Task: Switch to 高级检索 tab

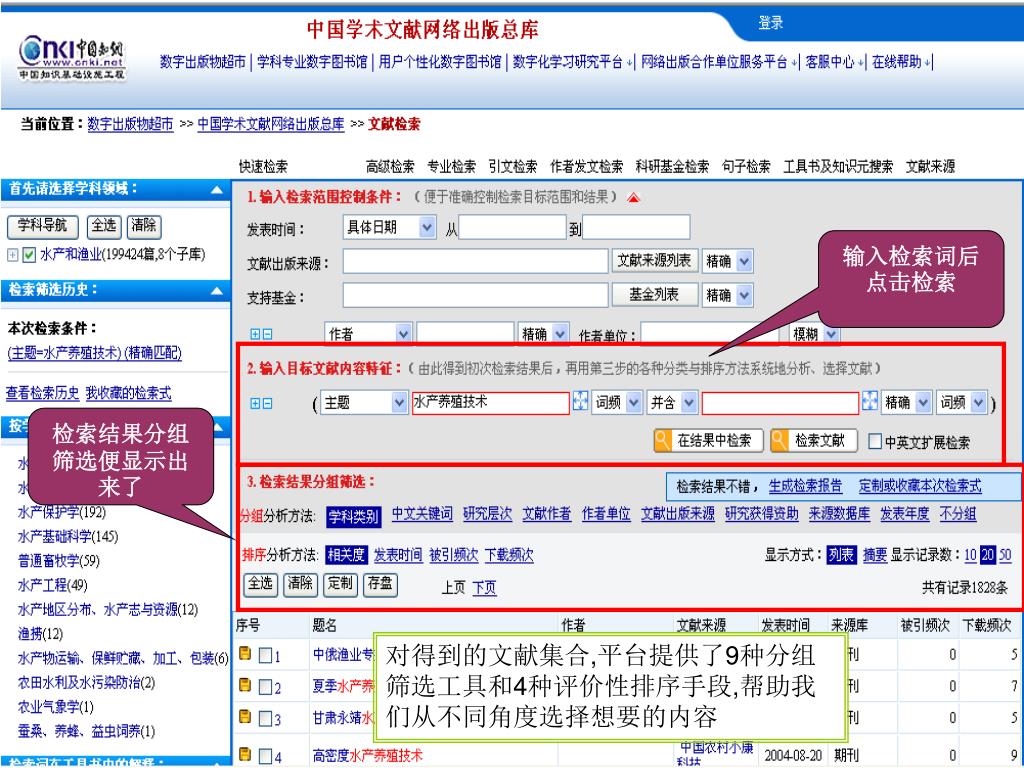Action: click(x=390, y=167)
